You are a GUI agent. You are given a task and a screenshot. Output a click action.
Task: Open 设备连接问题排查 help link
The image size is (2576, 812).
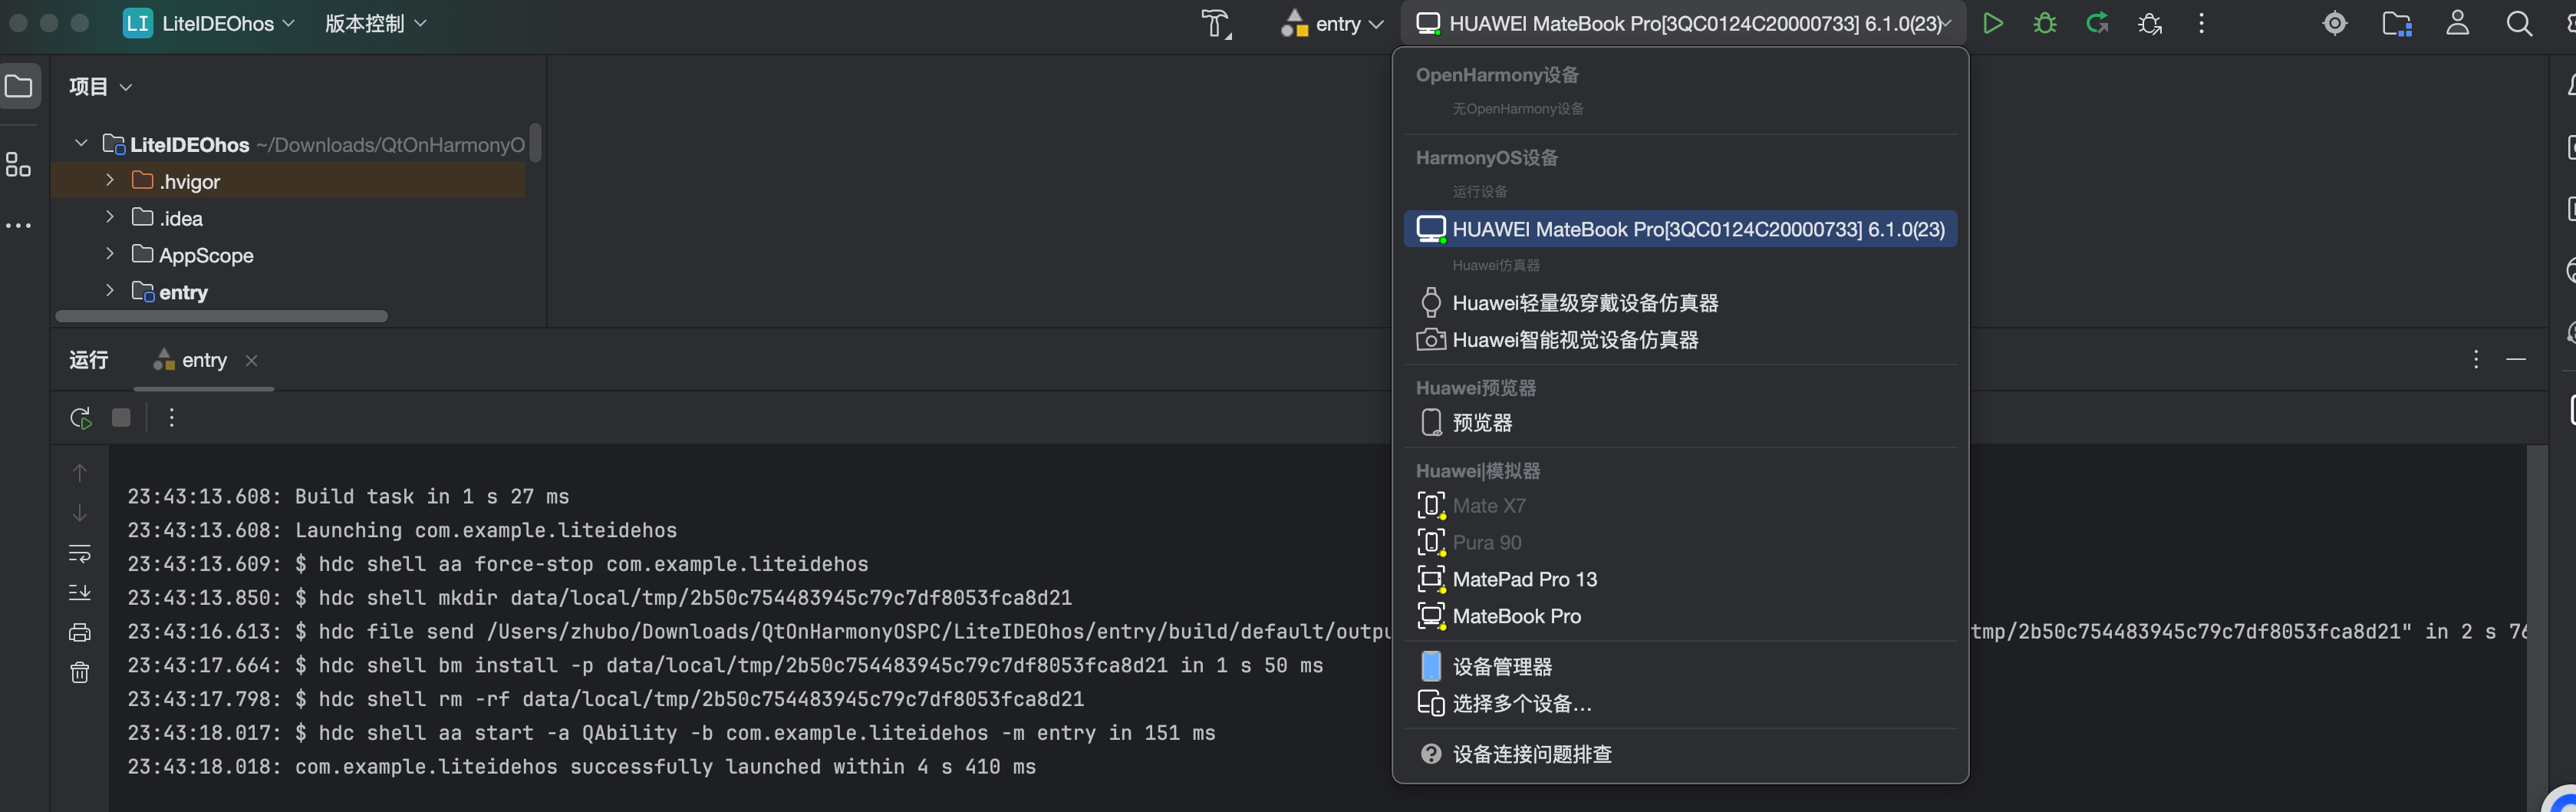(x=1680, y=754)
